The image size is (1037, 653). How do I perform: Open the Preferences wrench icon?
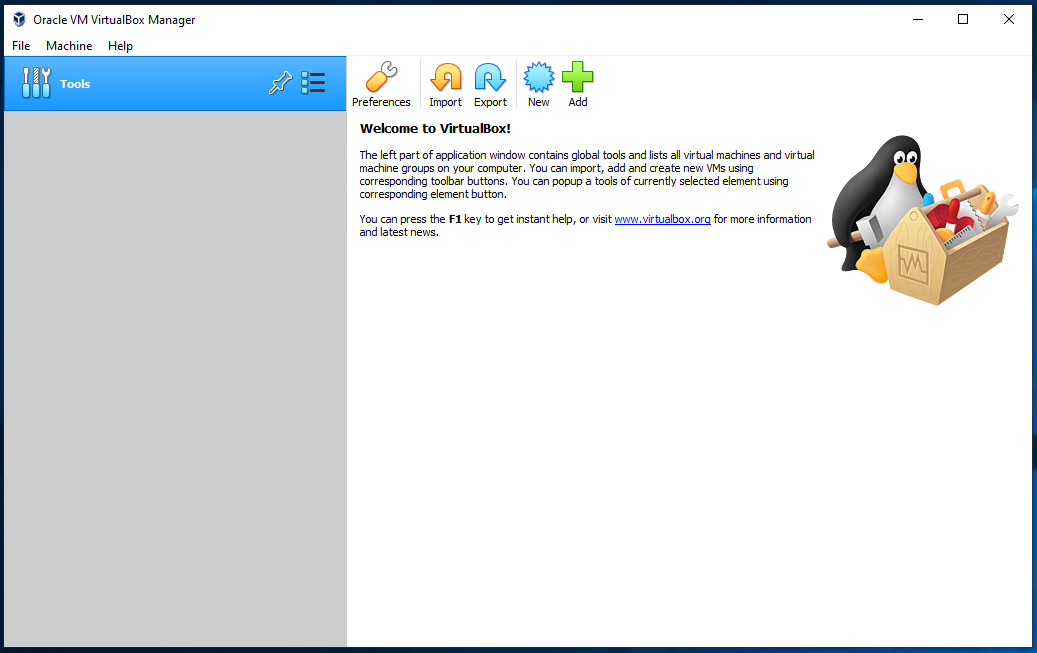click(382, 77)
